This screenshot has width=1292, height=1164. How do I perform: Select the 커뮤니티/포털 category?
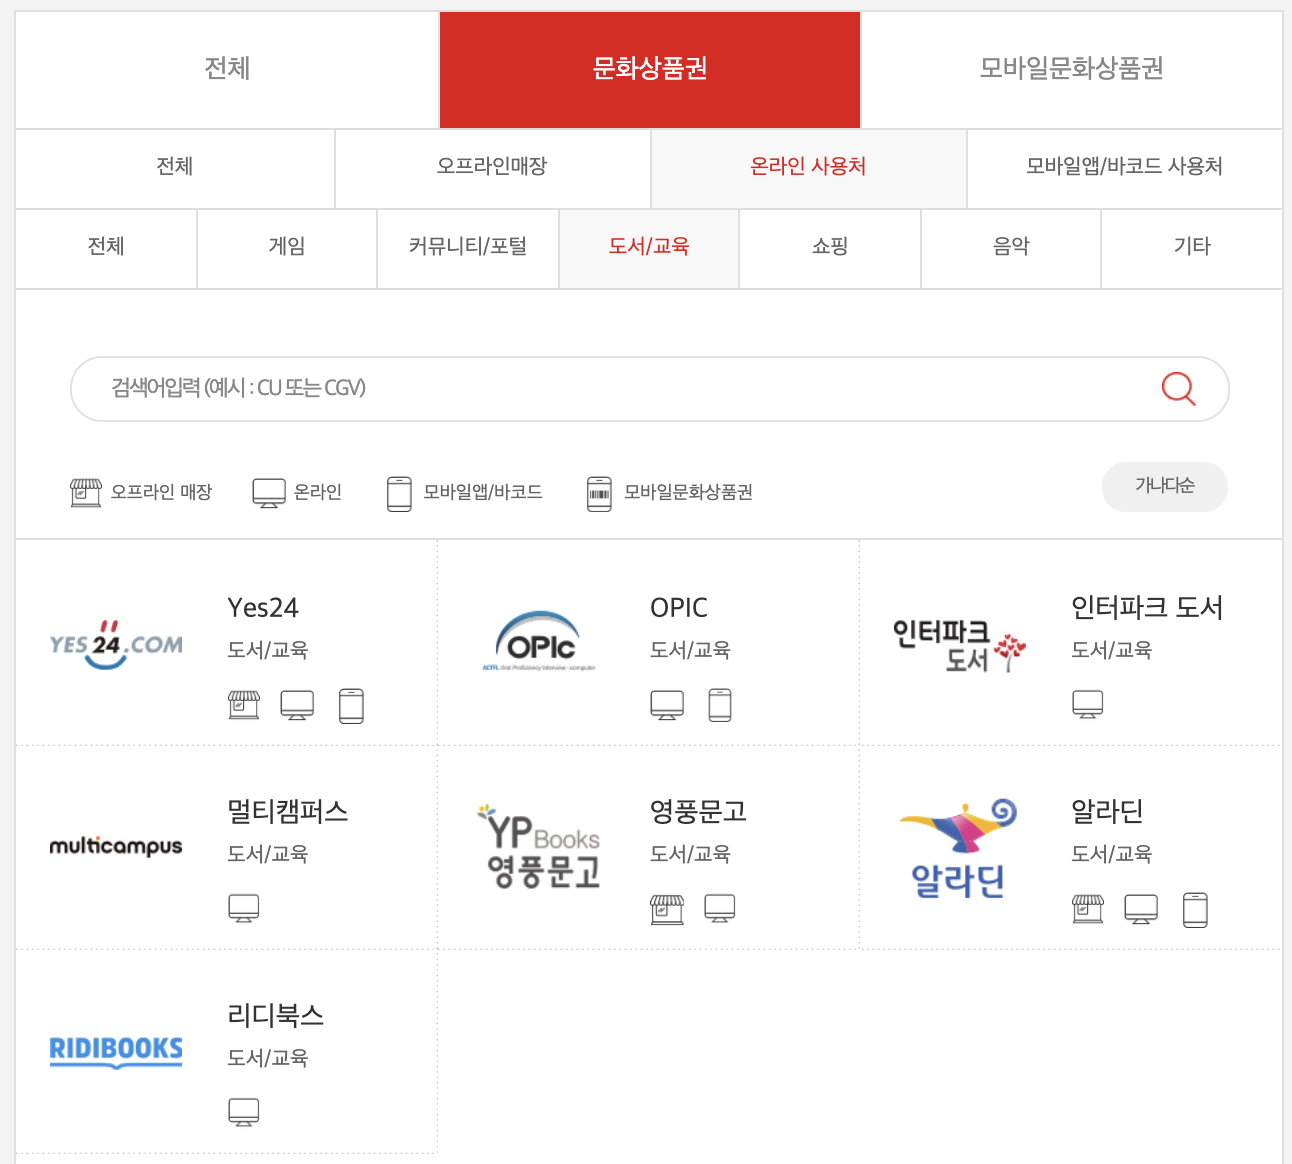pos(467,247)
